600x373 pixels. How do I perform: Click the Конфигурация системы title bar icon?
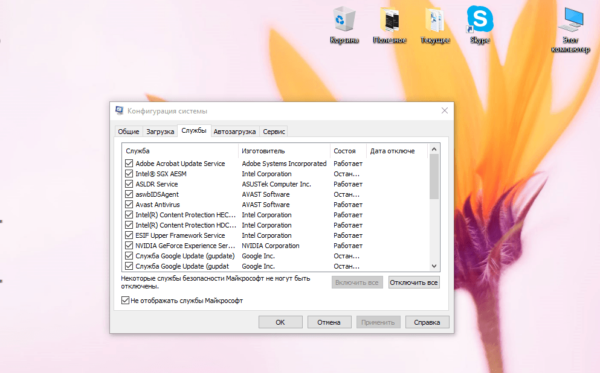[119, 111]
